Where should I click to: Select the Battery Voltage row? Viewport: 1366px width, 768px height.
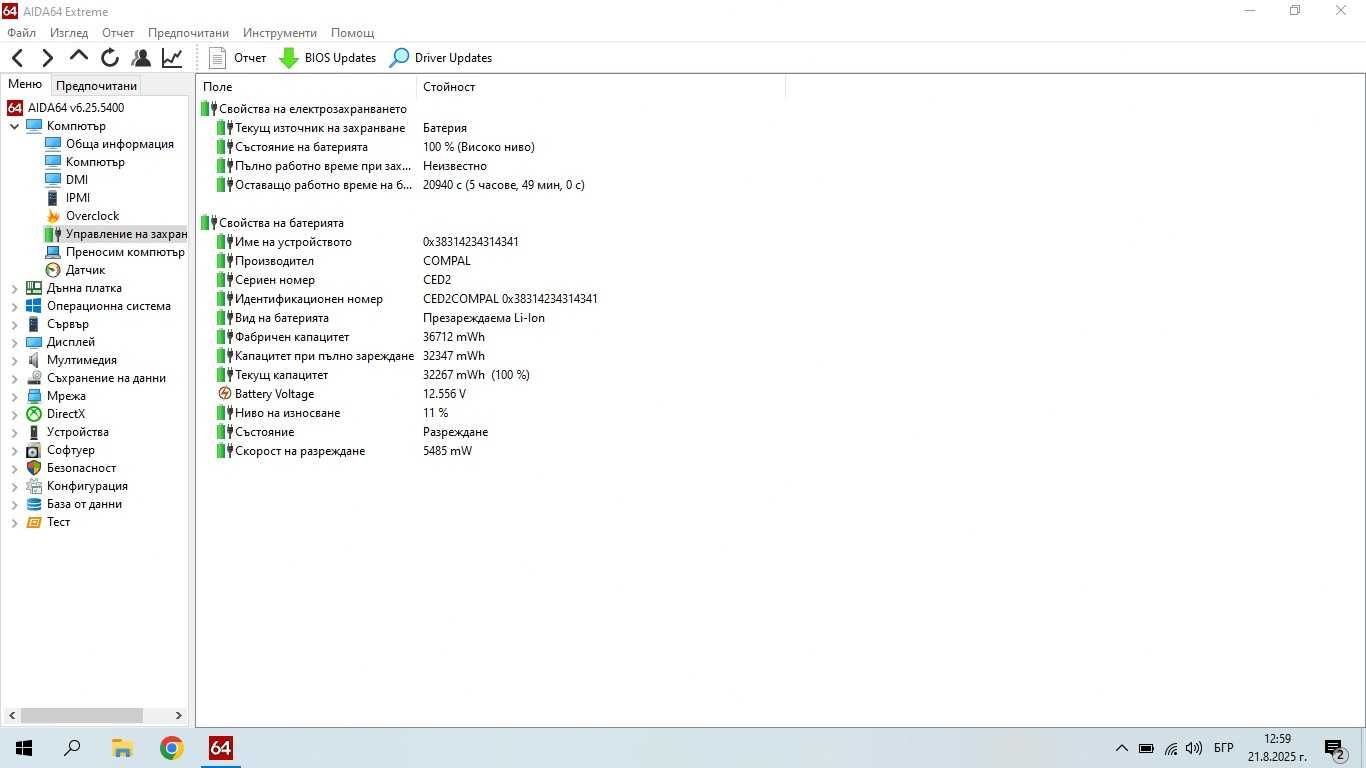pyautogui.click(x=341, y=394)
